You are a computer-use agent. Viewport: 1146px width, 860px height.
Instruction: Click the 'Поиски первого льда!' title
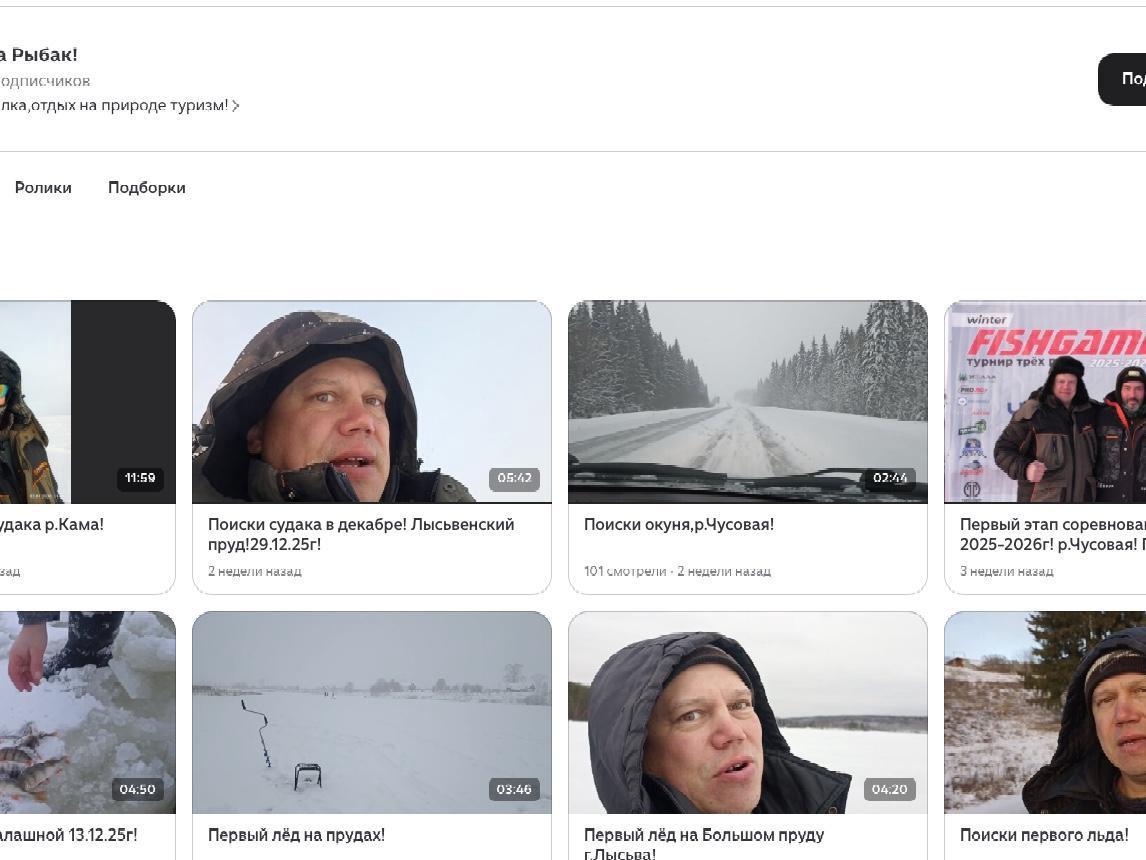point(1044,835)
